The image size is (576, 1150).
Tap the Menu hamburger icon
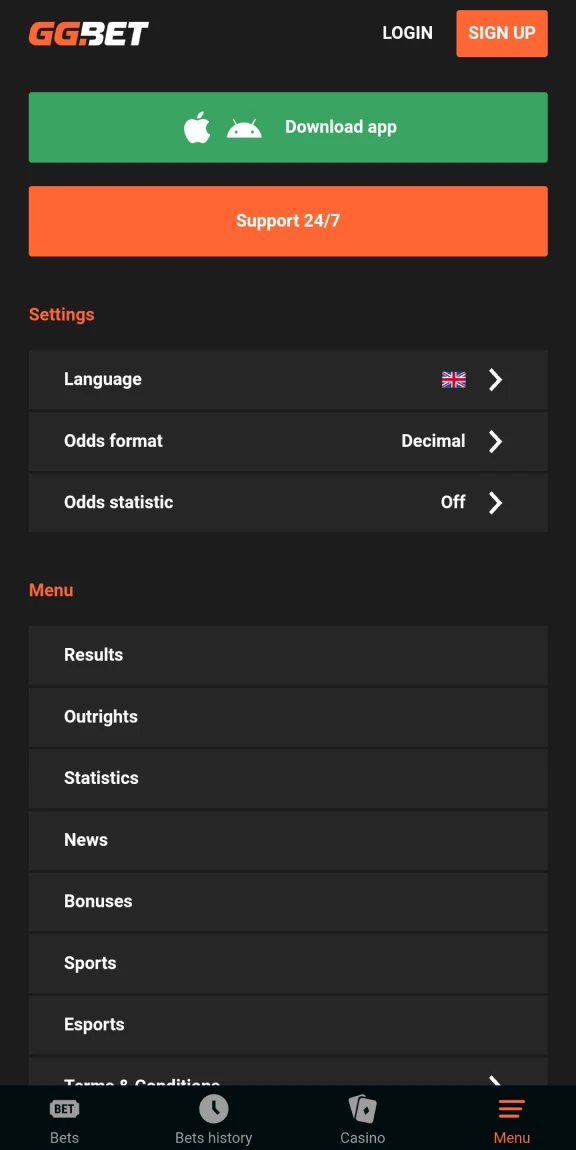(x=511, y=1109)
